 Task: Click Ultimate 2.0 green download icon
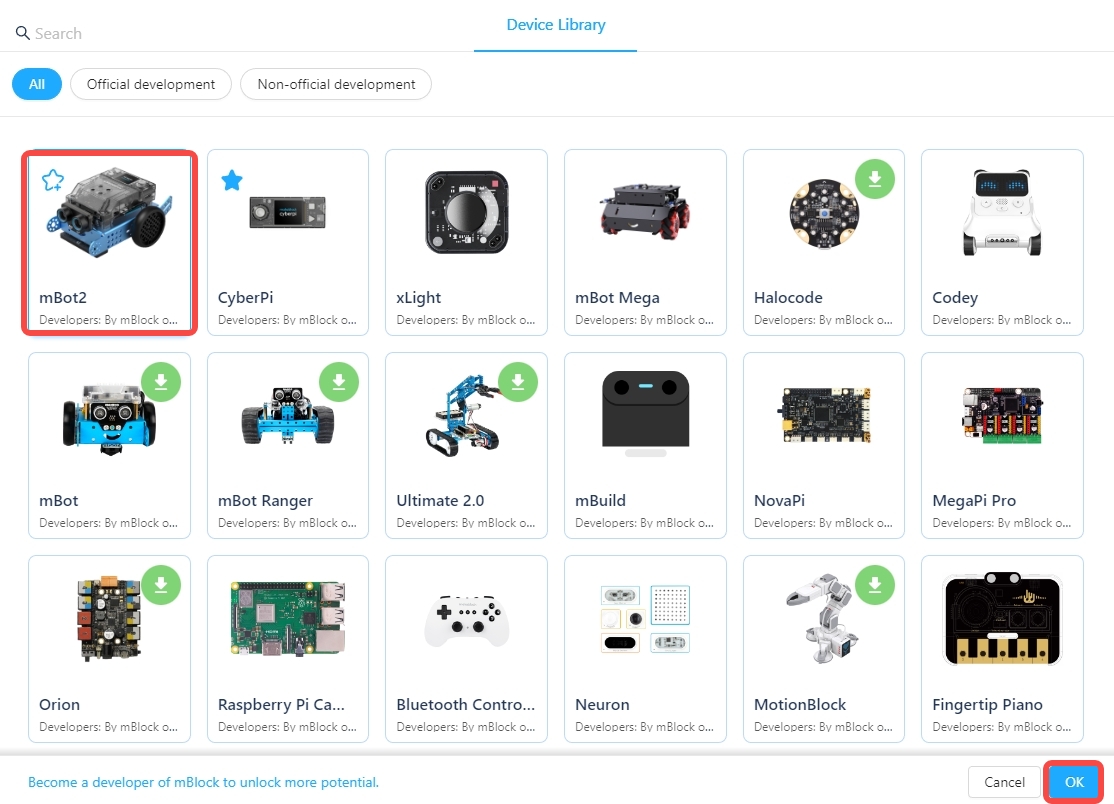tap(518, 382)
